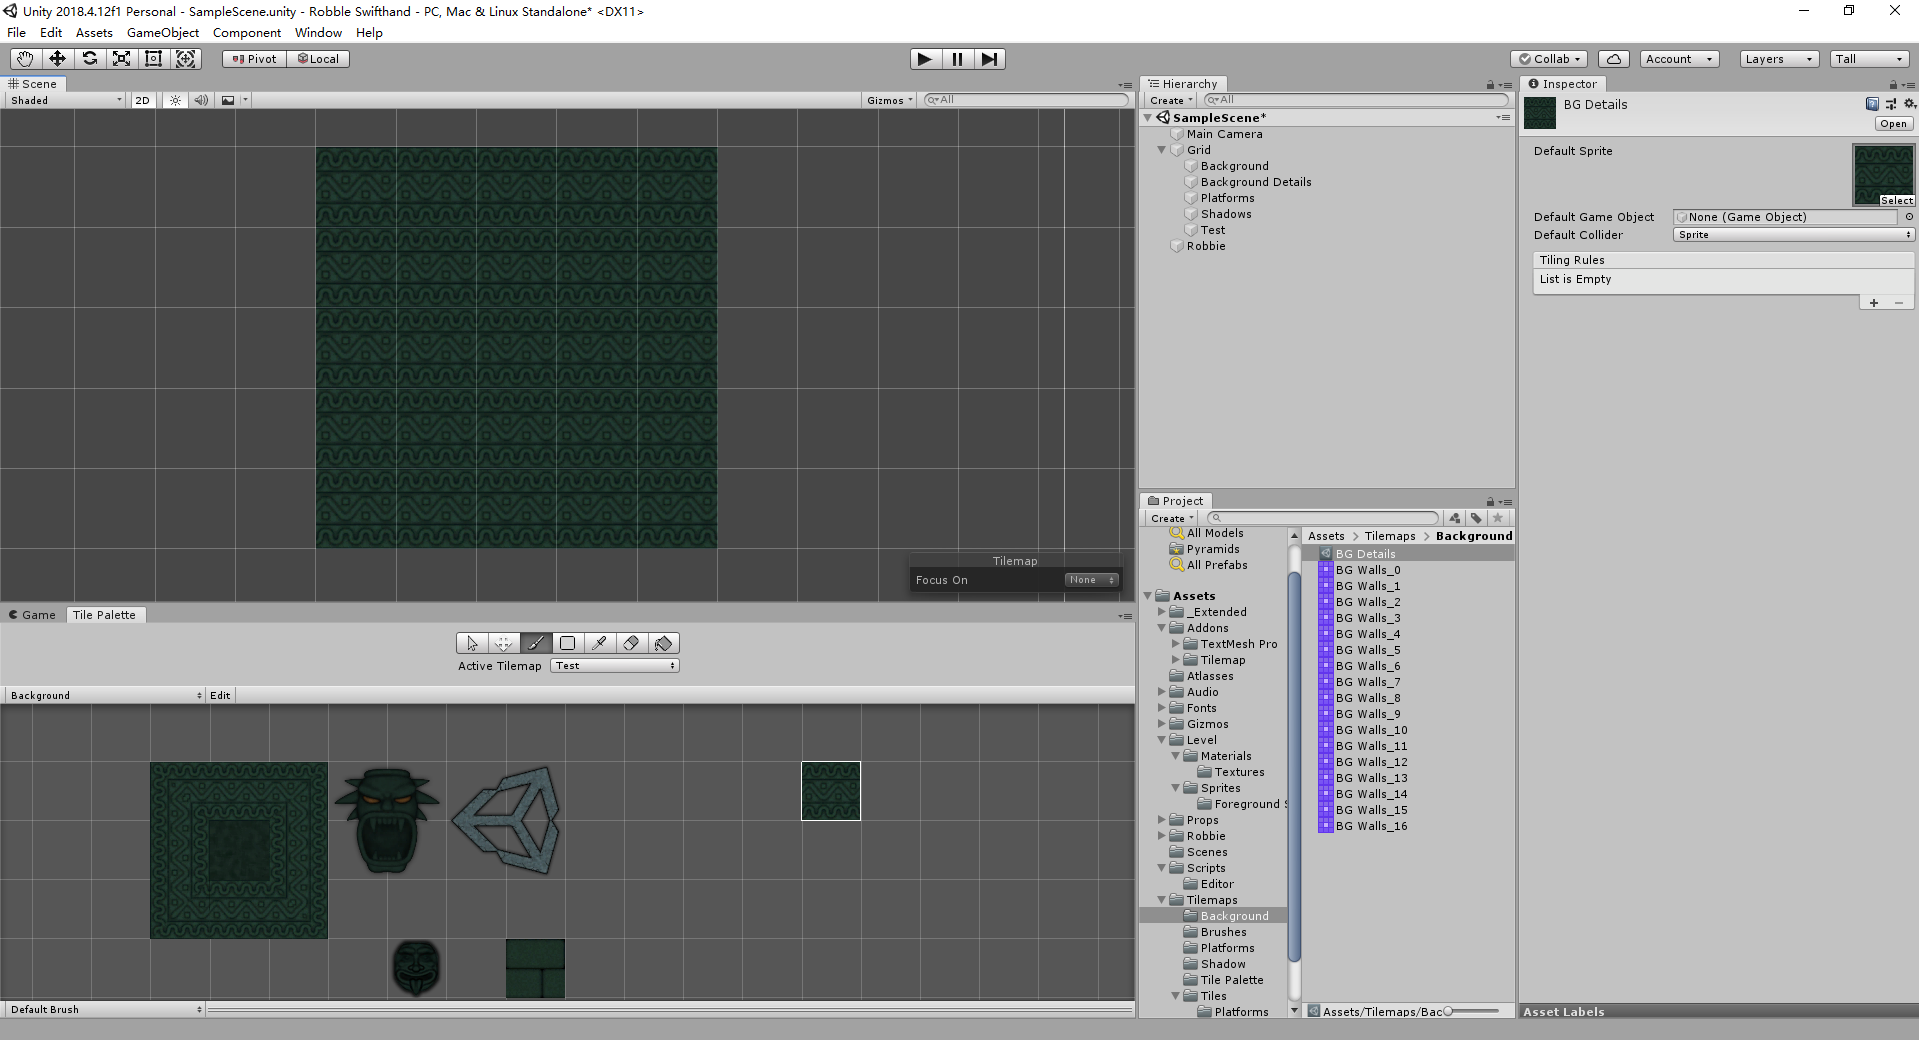This screenshot has width=1919, height=1040.
Task: Select the Flood Fill tool in Tile Palette
Action: 664,643
